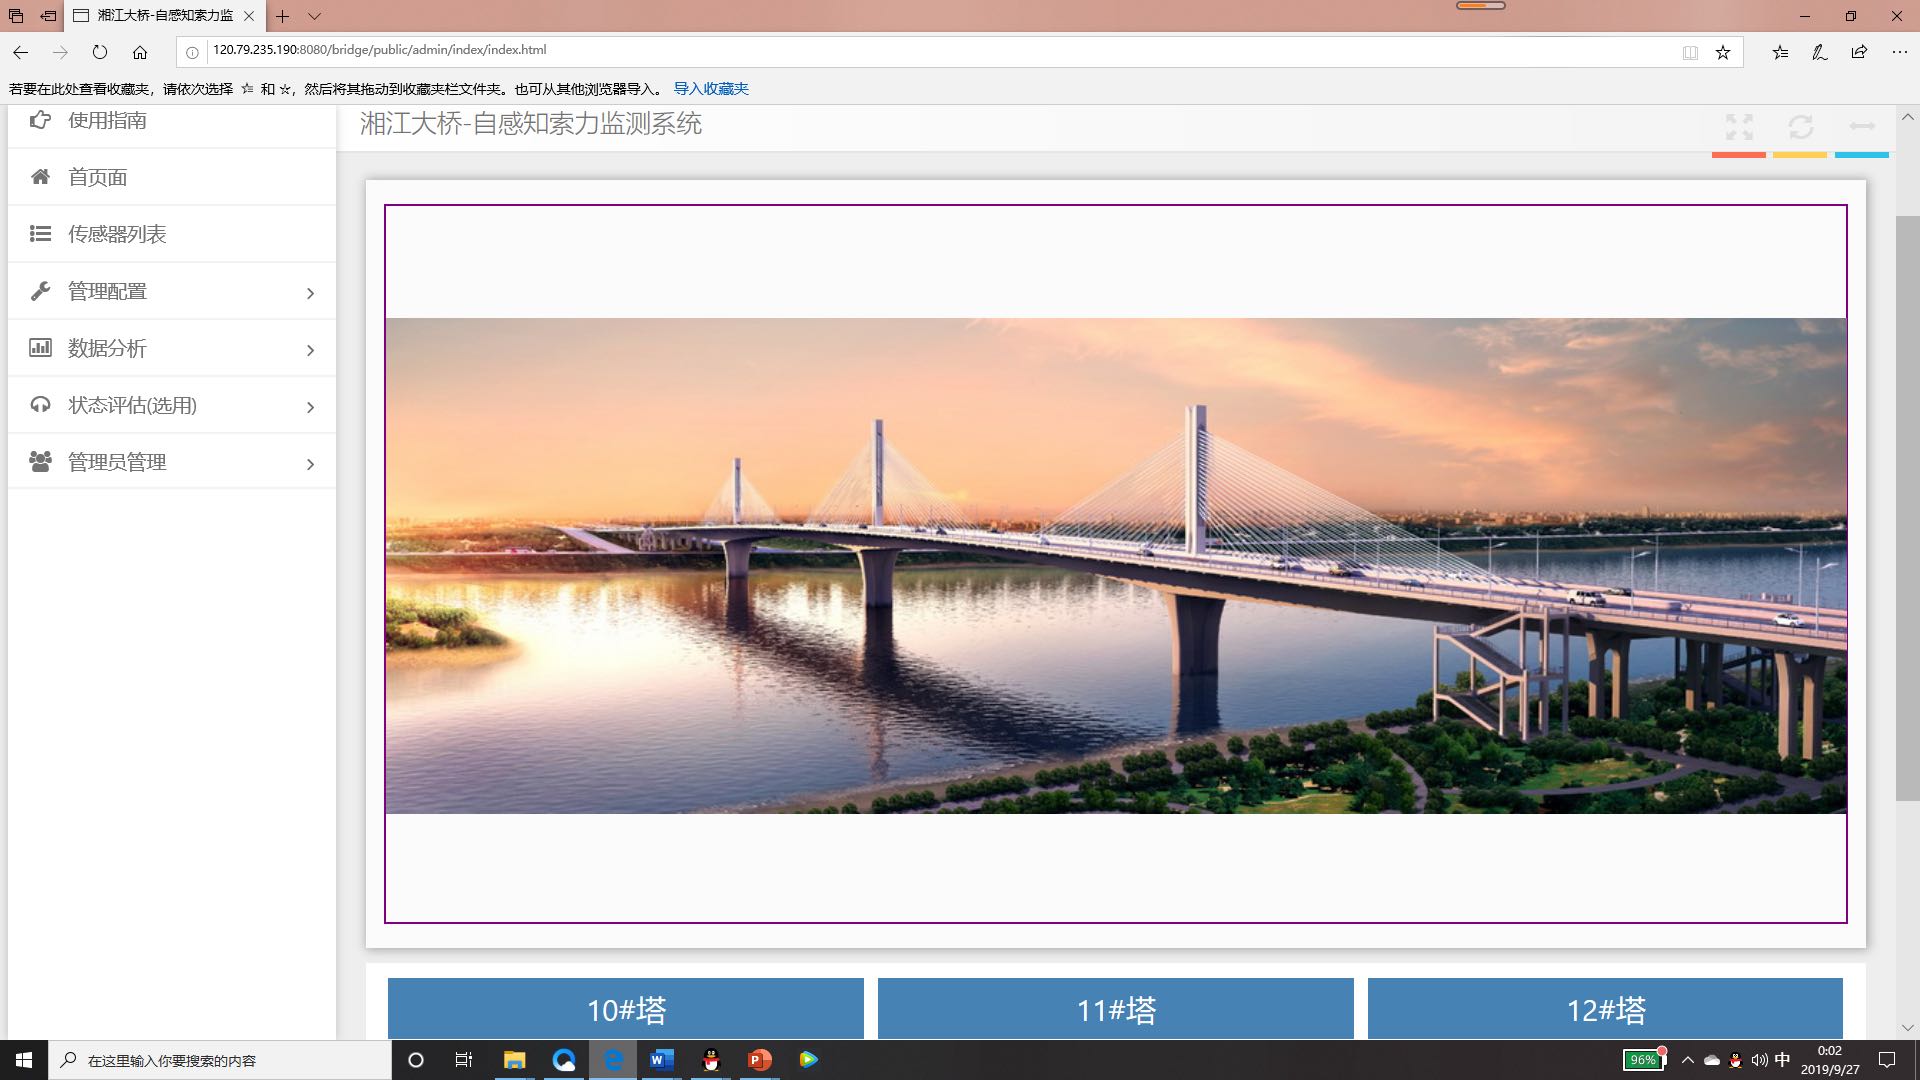This screenshot has width=1920, height=1080.
Task: Open the 12#塔 tower panel
Action: click(1605, 1009)
